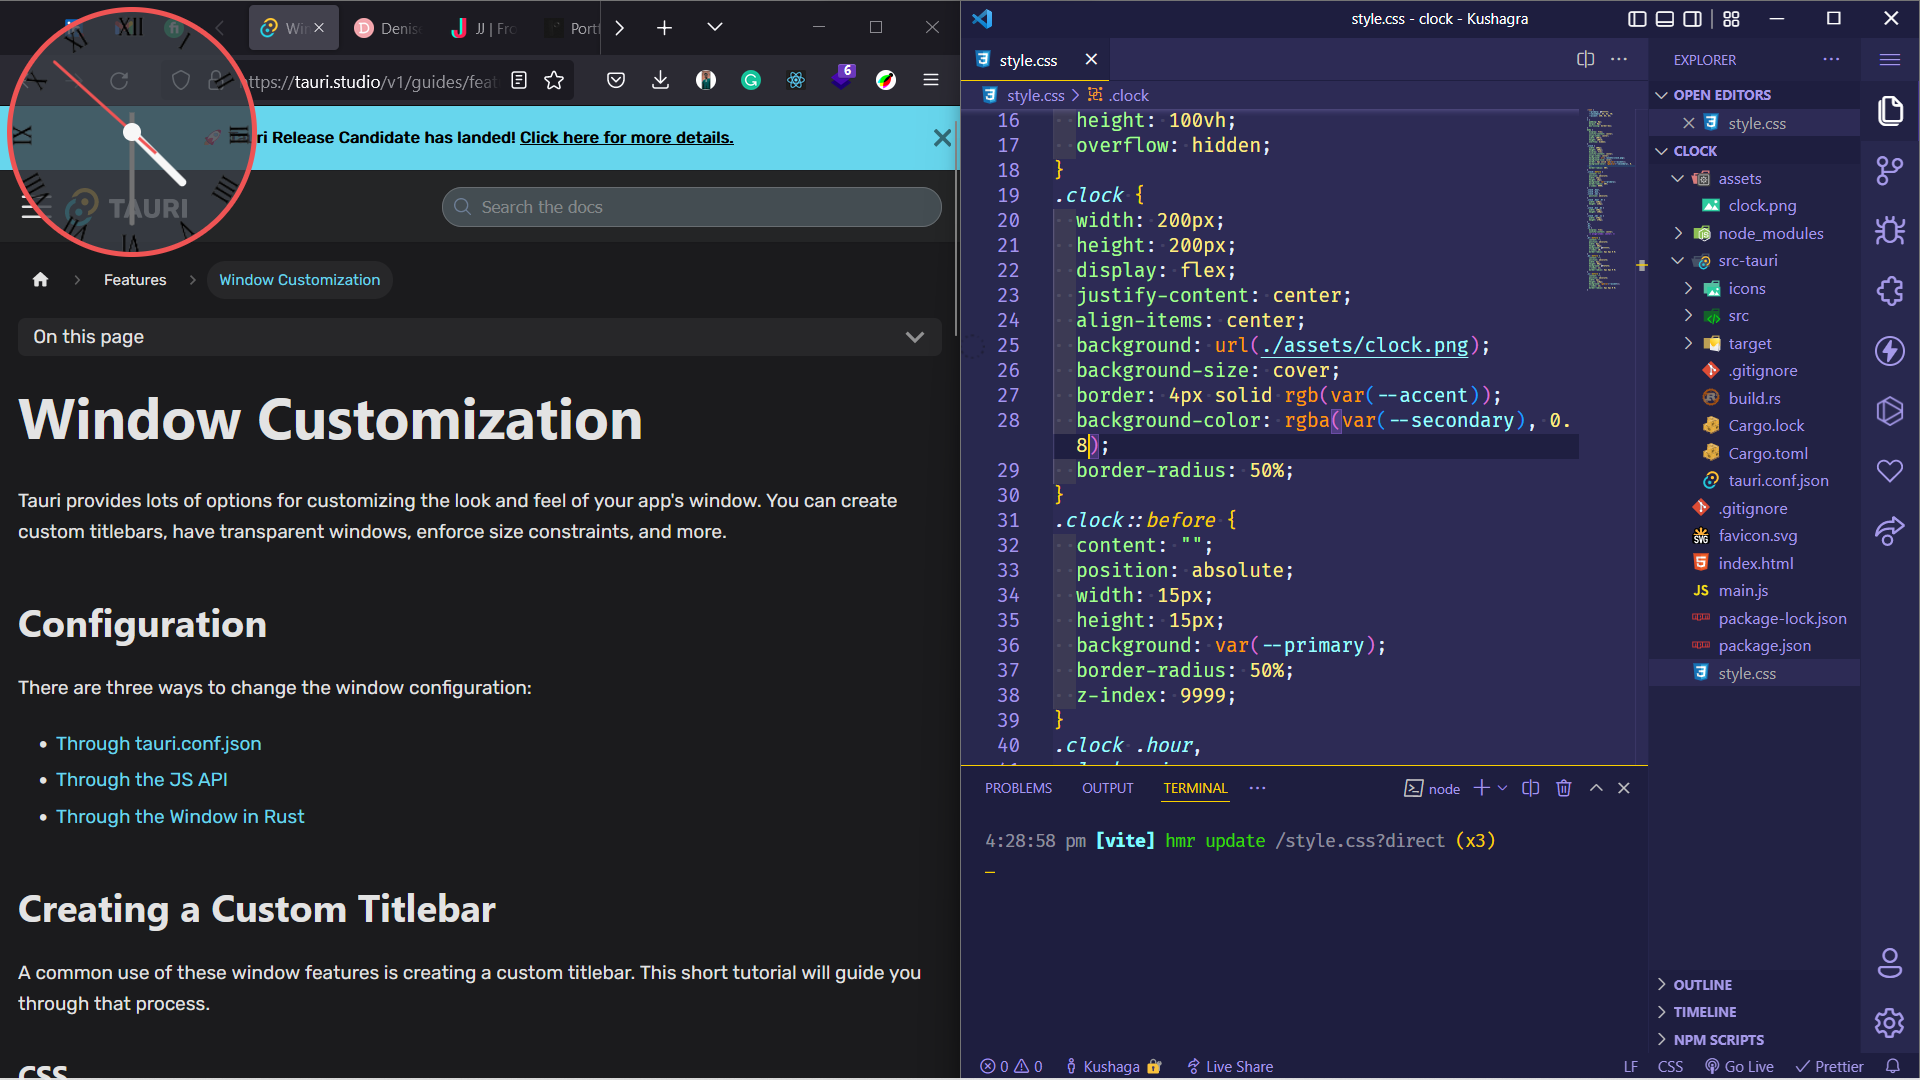Open Firefox downloads arrow icon

tap(660, 81)
